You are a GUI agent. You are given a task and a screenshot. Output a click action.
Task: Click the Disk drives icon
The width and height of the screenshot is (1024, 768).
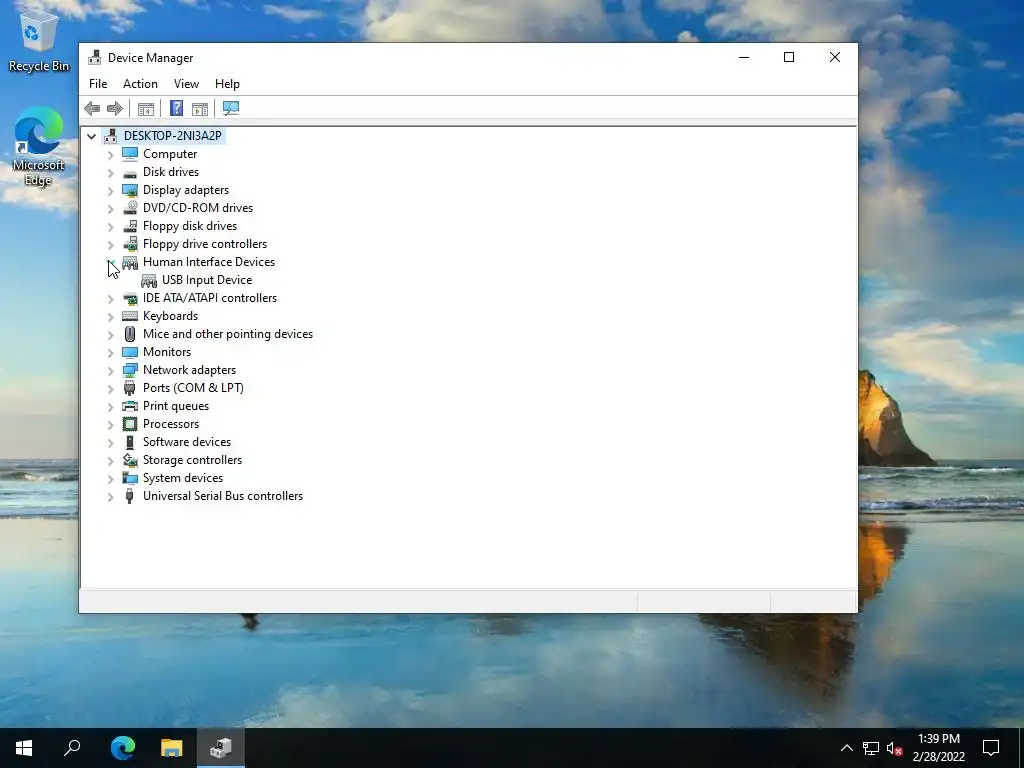(x=130, y=172)
